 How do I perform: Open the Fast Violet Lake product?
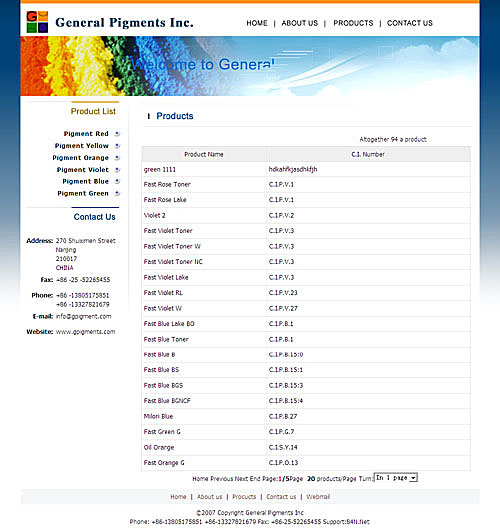[x=166, y=278]
